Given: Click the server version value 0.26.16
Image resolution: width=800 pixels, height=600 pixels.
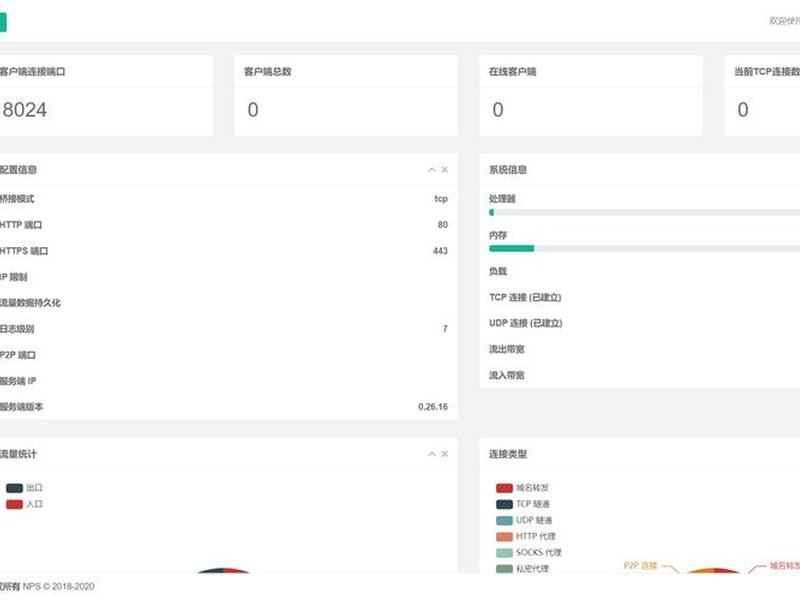Looking at the screenshot, I should 433,407.
